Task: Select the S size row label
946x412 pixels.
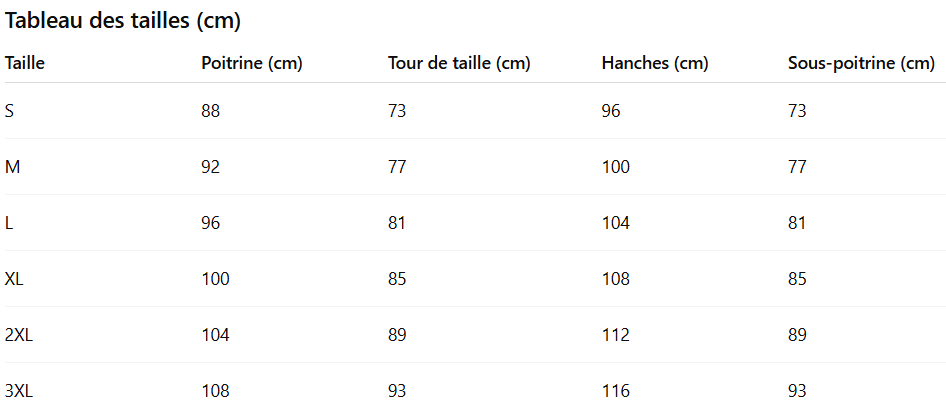Action: (9, 111)
